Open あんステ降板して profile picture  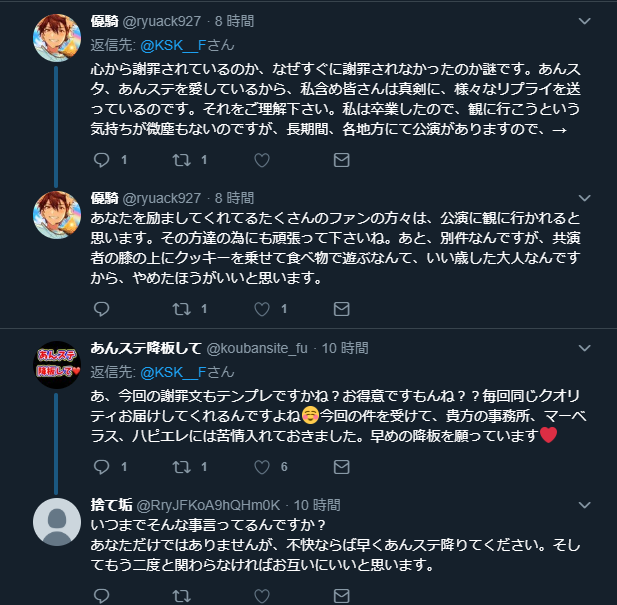pyautogui.click(x=57, y=366)
